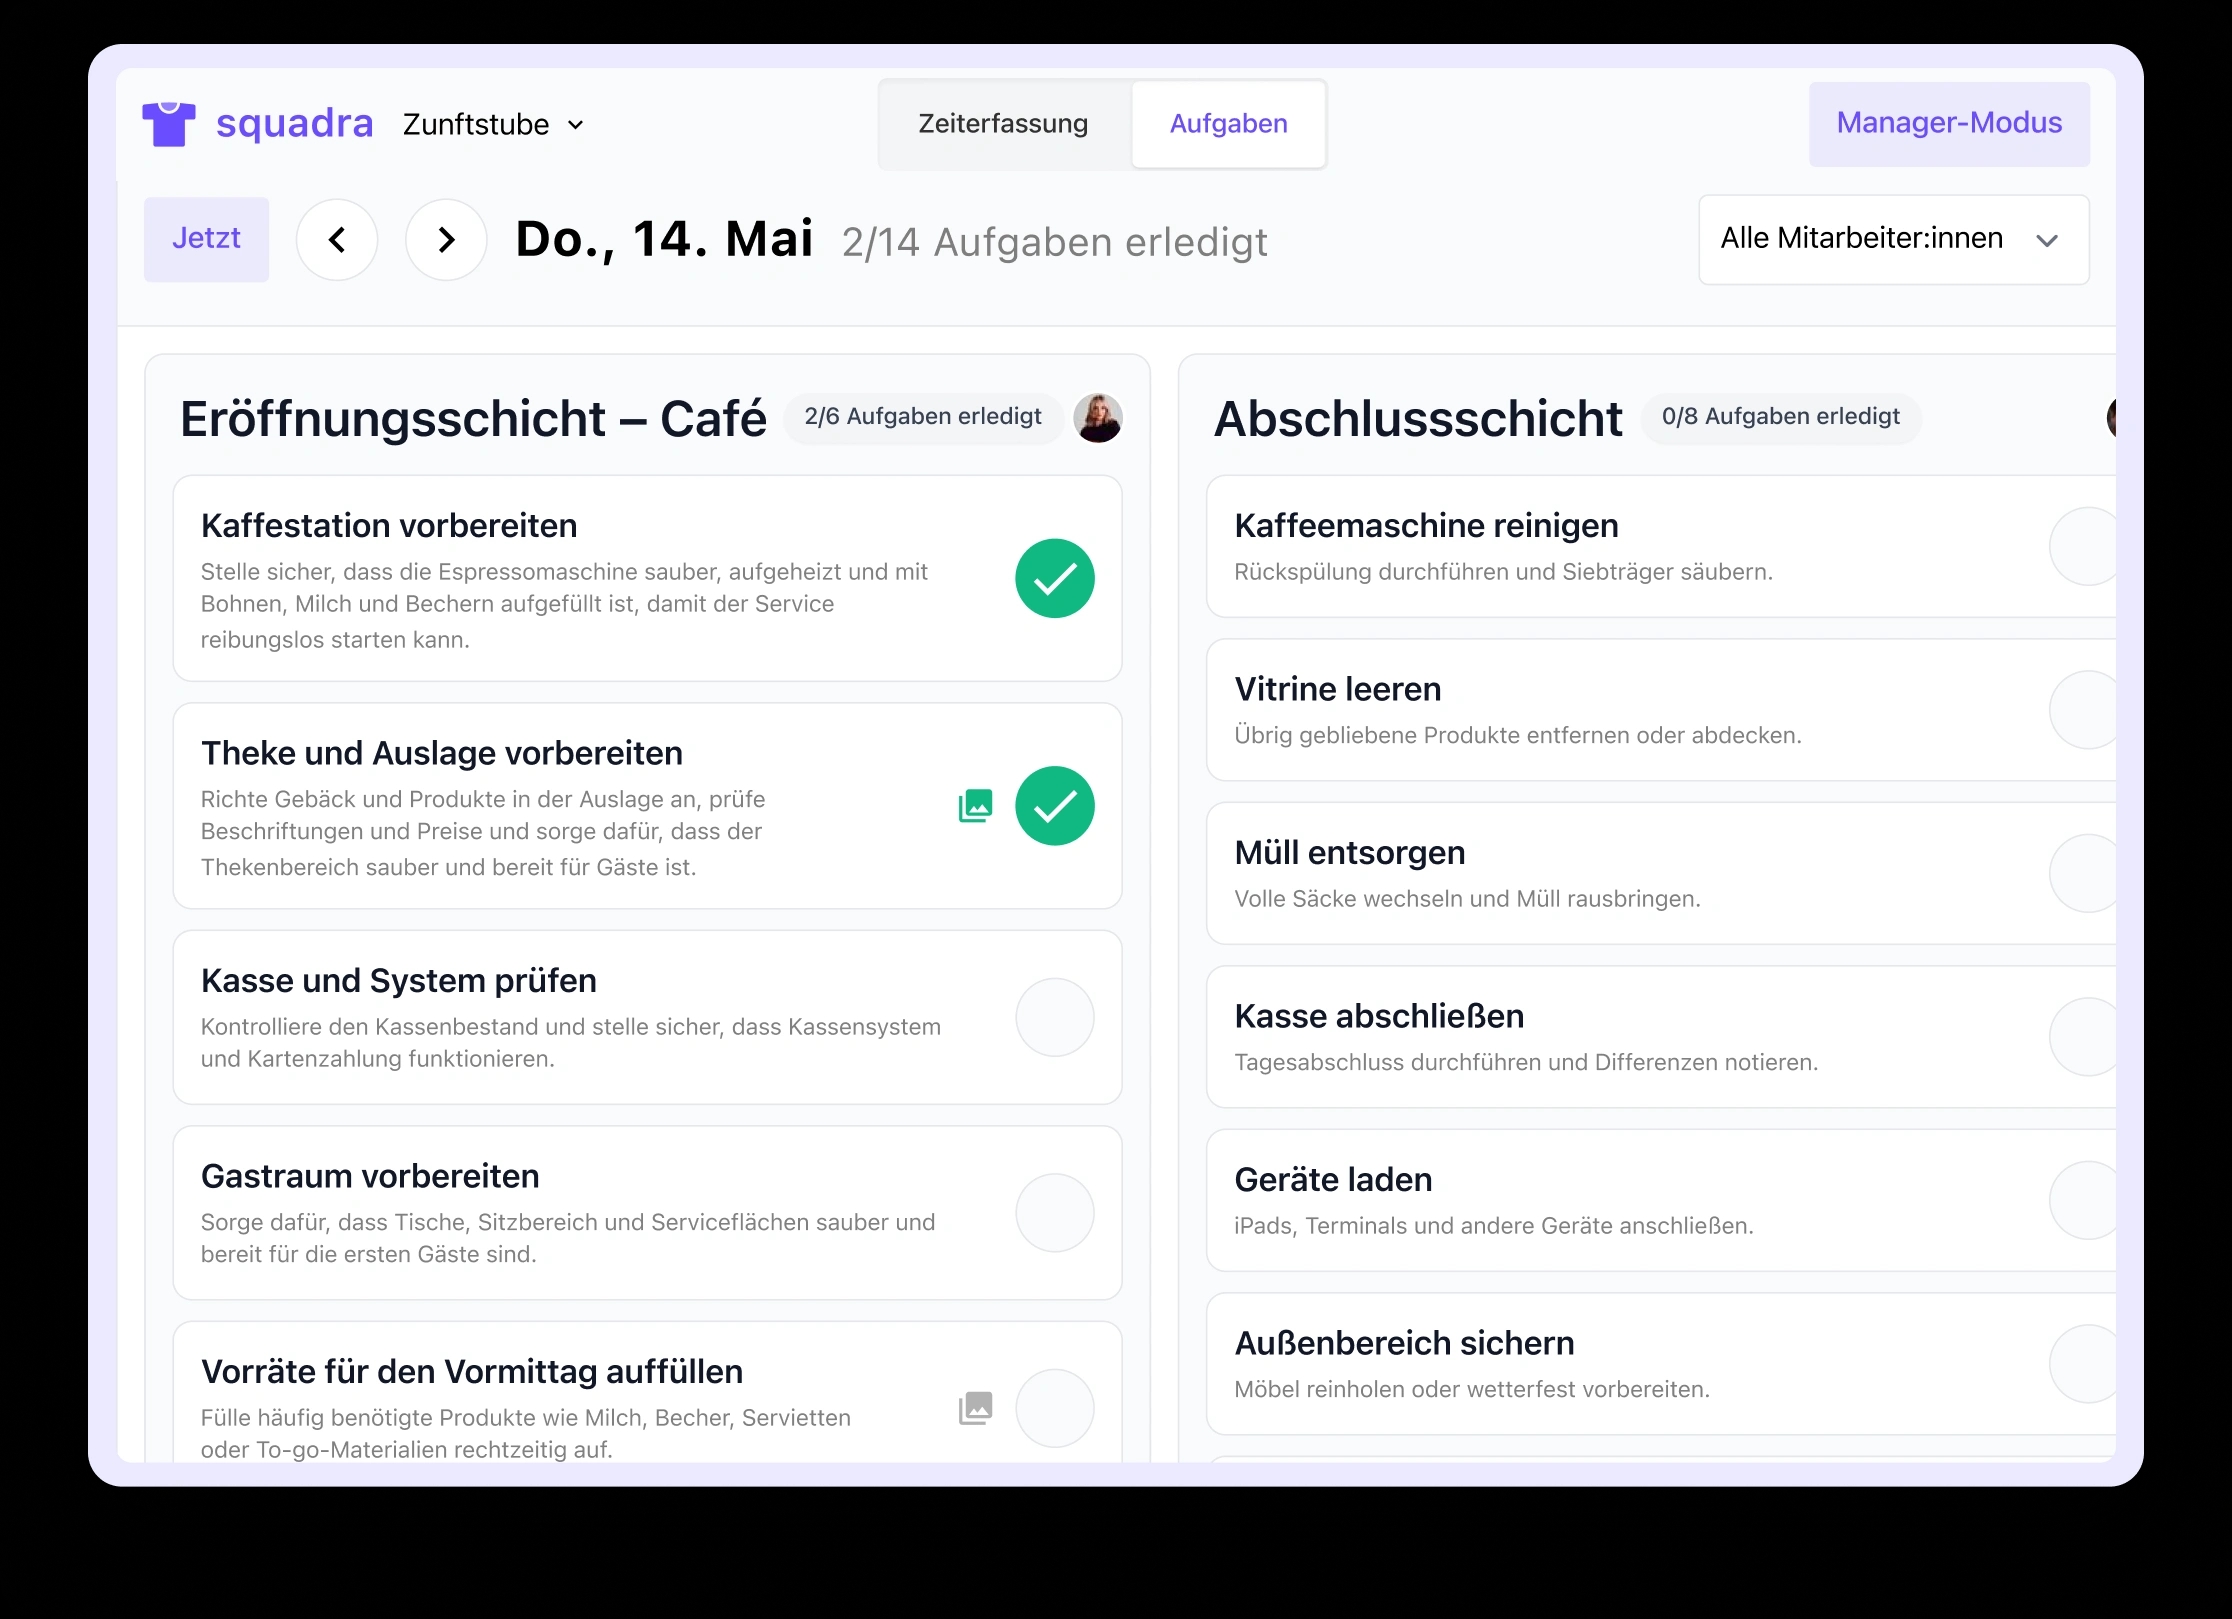Open the Zunftstube location dropdown

pos(494,124)
